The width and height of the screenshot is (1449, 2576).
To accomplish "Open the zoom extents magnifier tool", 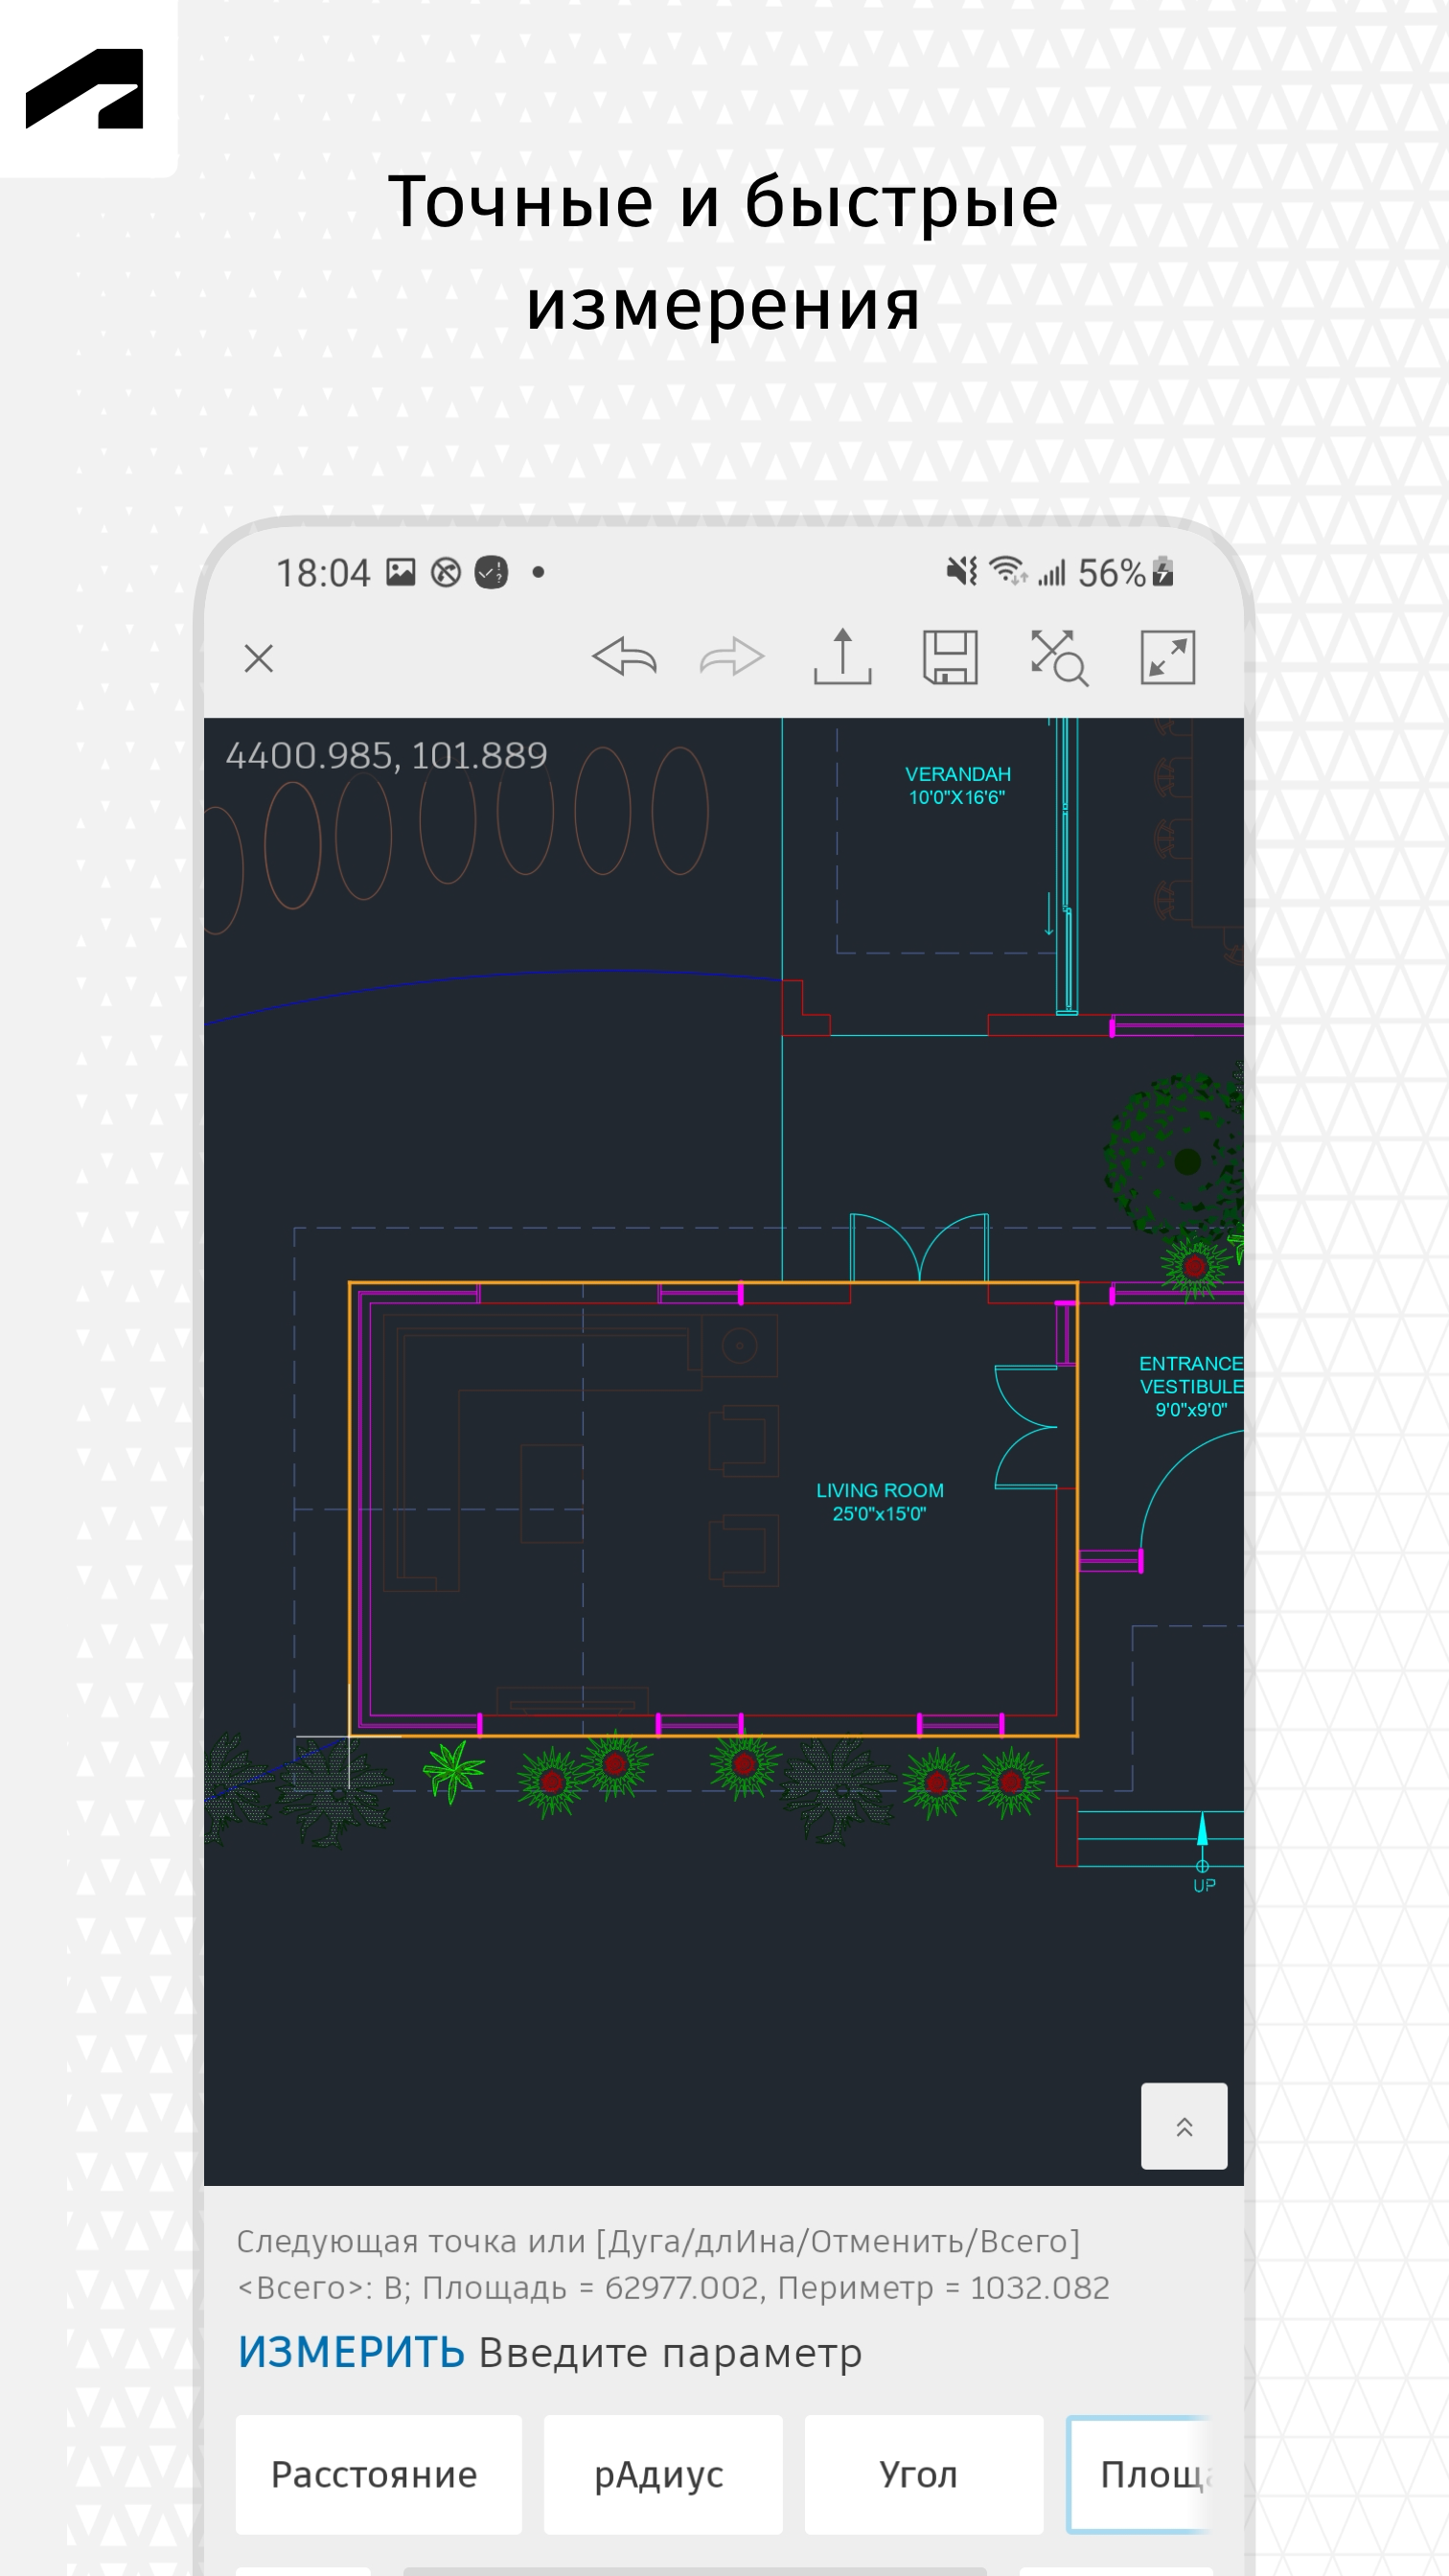I will pos(1059,657).
